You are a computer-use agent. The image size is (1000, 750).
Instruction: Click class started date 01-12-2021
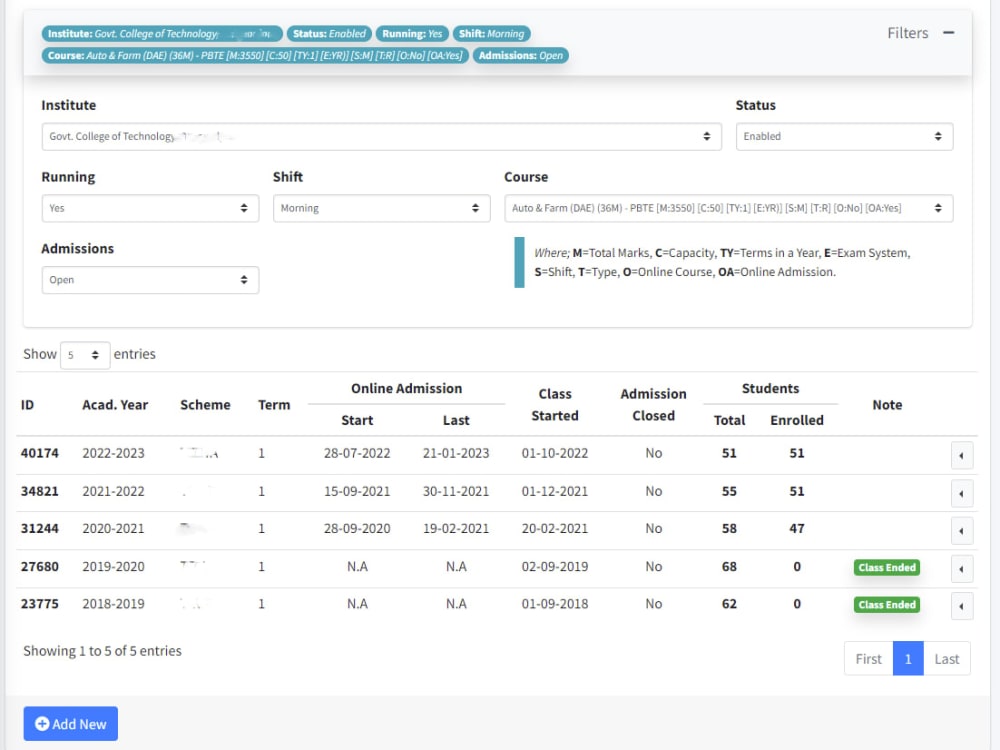555,491
